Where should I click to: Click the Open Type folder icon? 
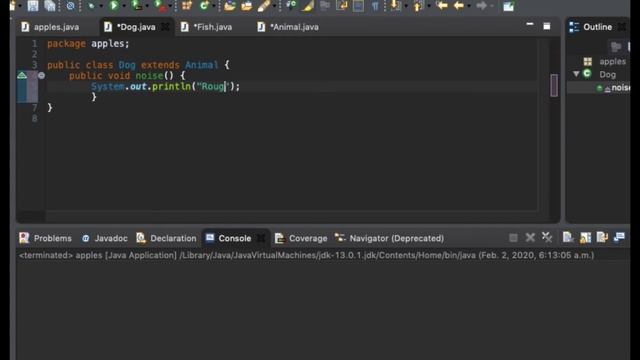pos(229,6)
